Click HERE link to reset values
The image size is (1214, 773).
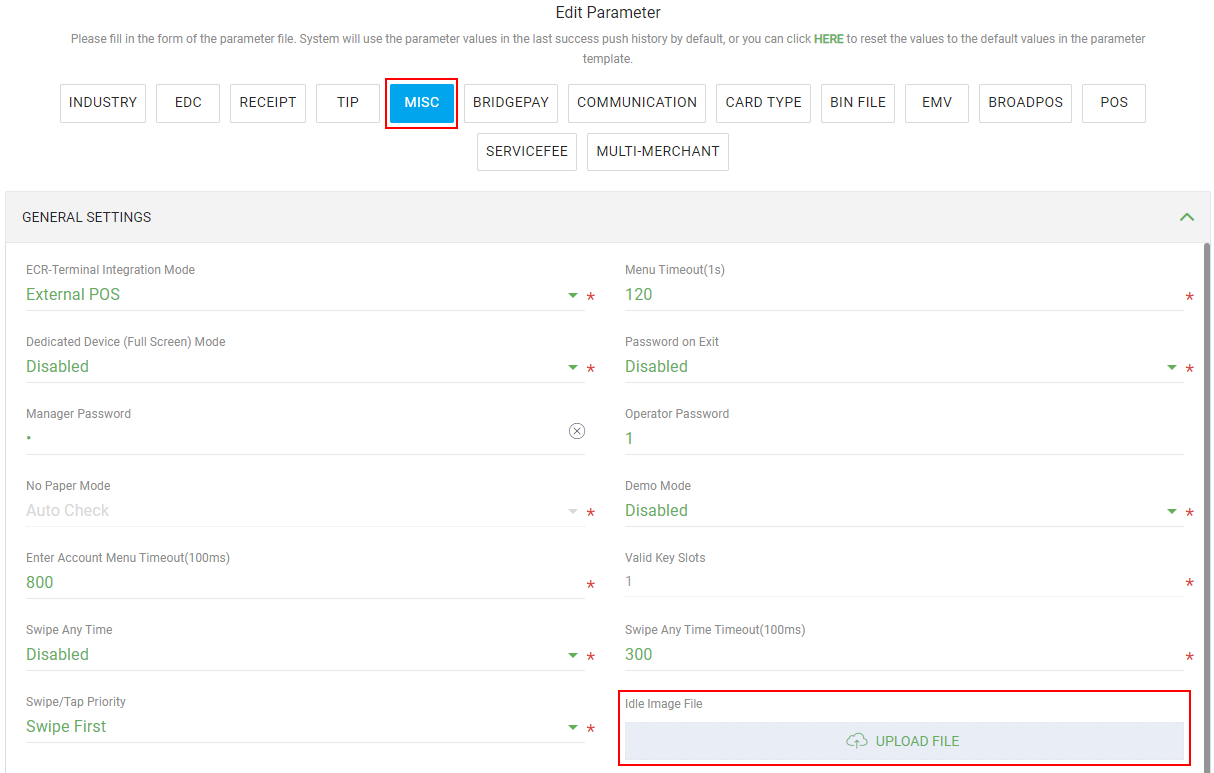tap(828, 39)
